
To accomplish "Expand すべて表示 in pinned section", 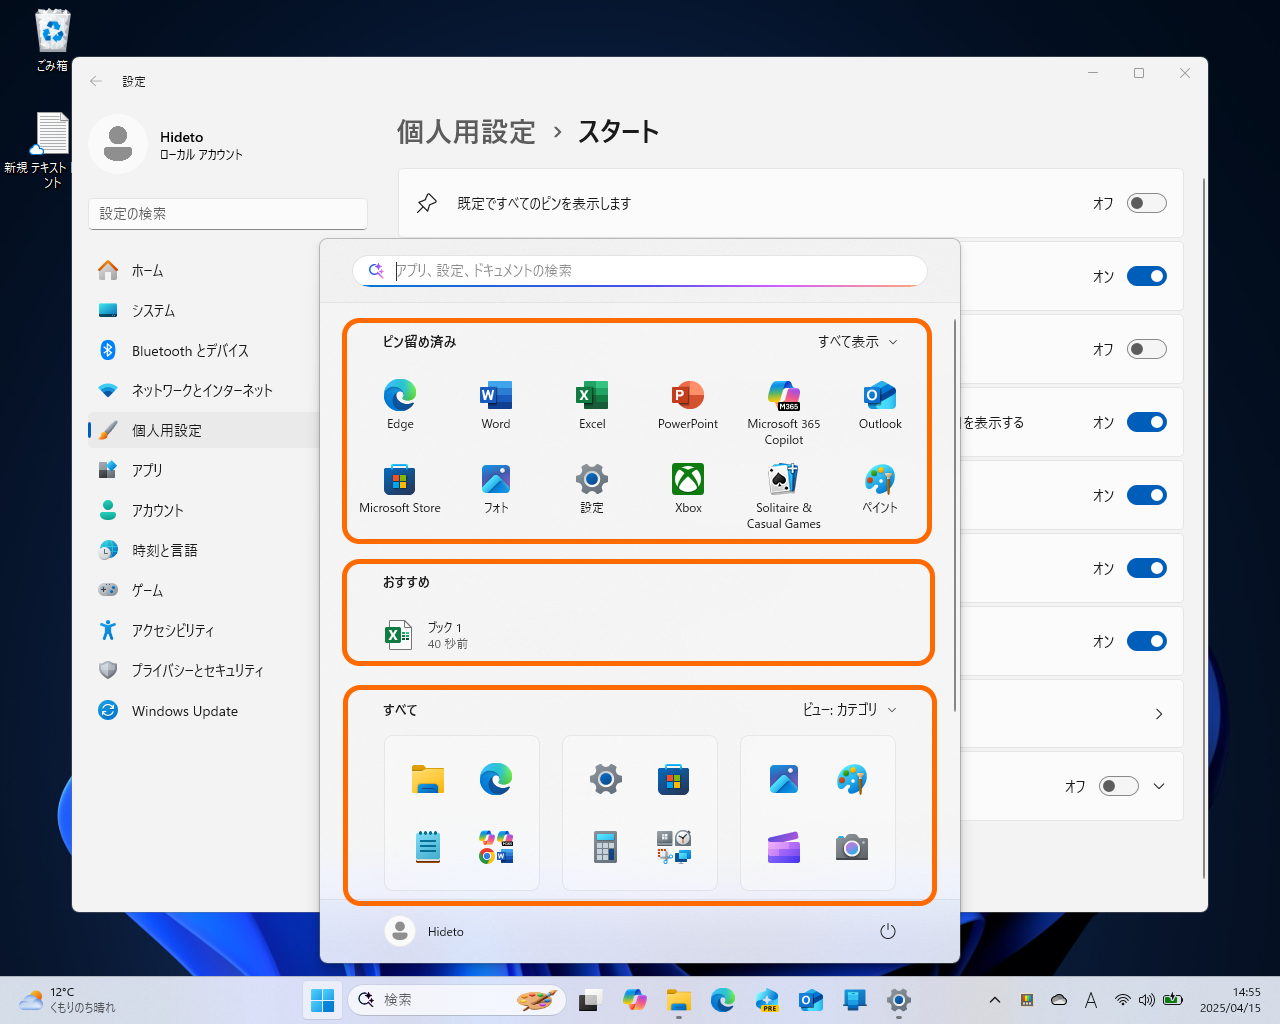I will (x=858, y=342).
